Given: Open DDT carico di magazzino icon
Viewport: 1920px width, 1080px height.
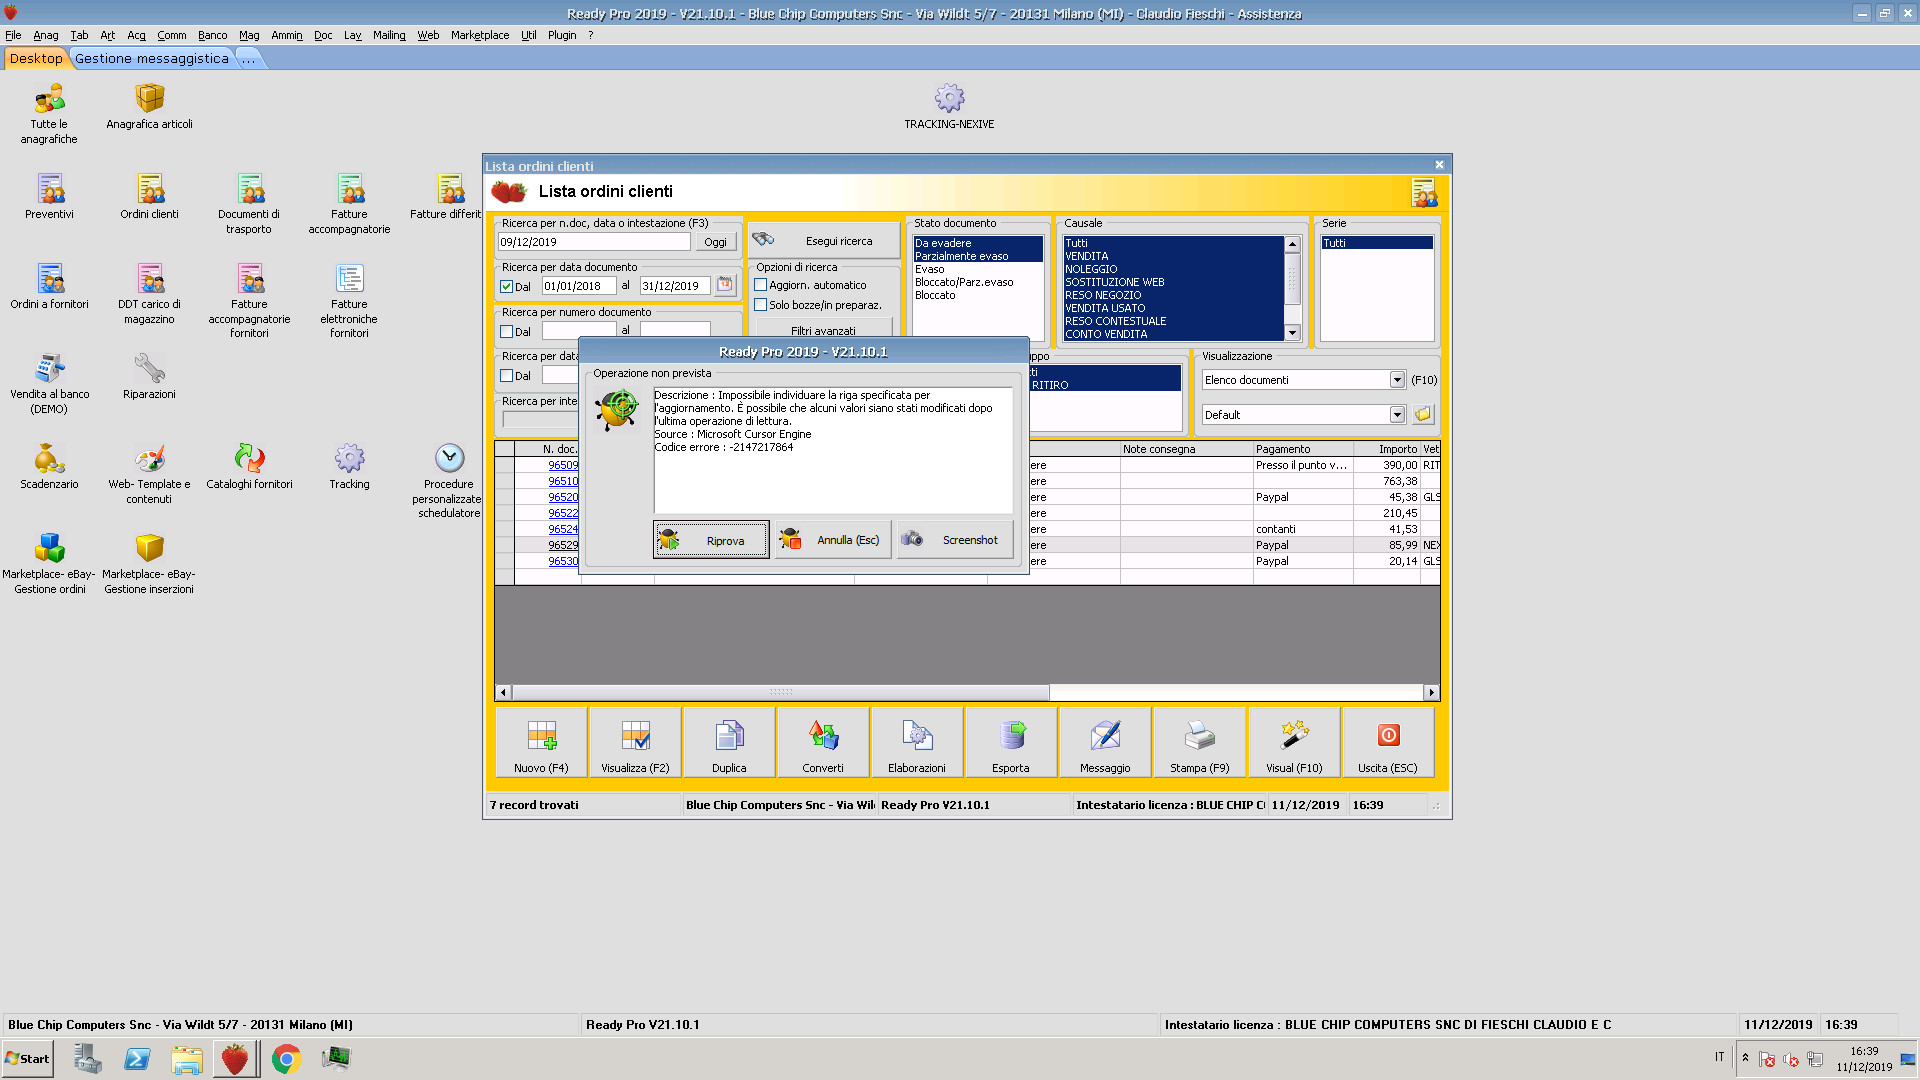Looking at the screenshot, I should 149,294.
